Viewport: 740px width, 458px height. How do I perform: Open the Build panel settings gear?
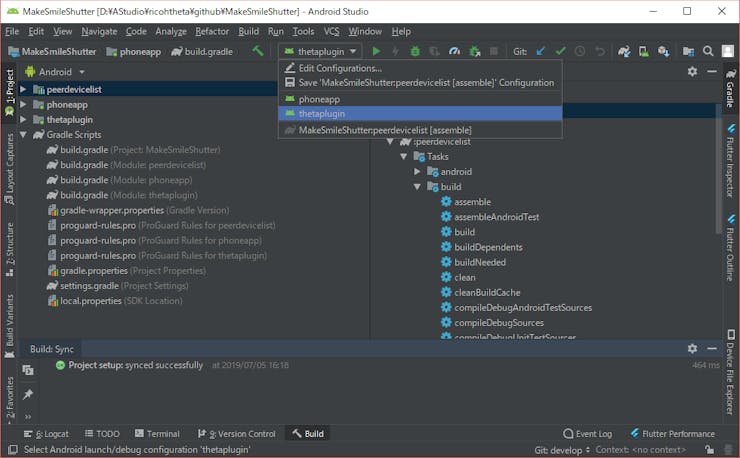tap(692, 349)
